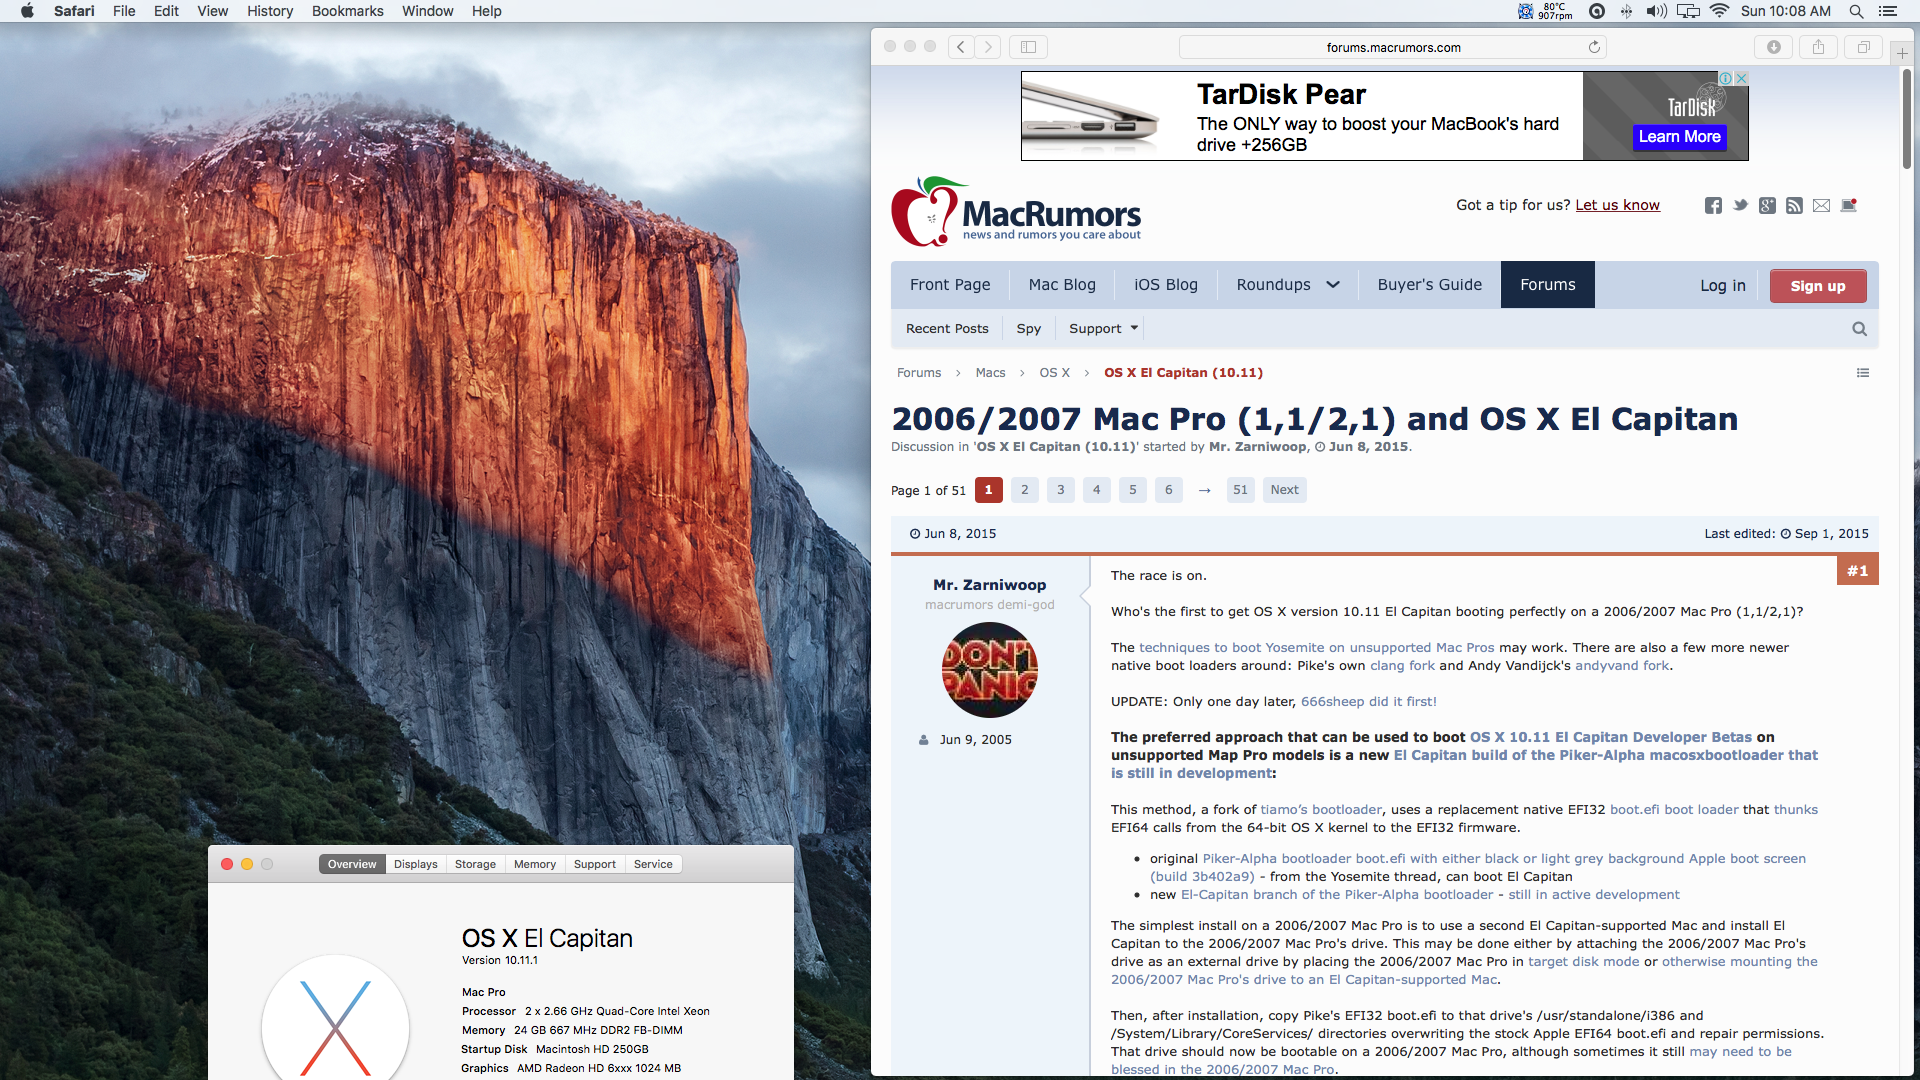1920x1080 pixels.
Task: Open the thread navigation list icon
Action: 1863,373
